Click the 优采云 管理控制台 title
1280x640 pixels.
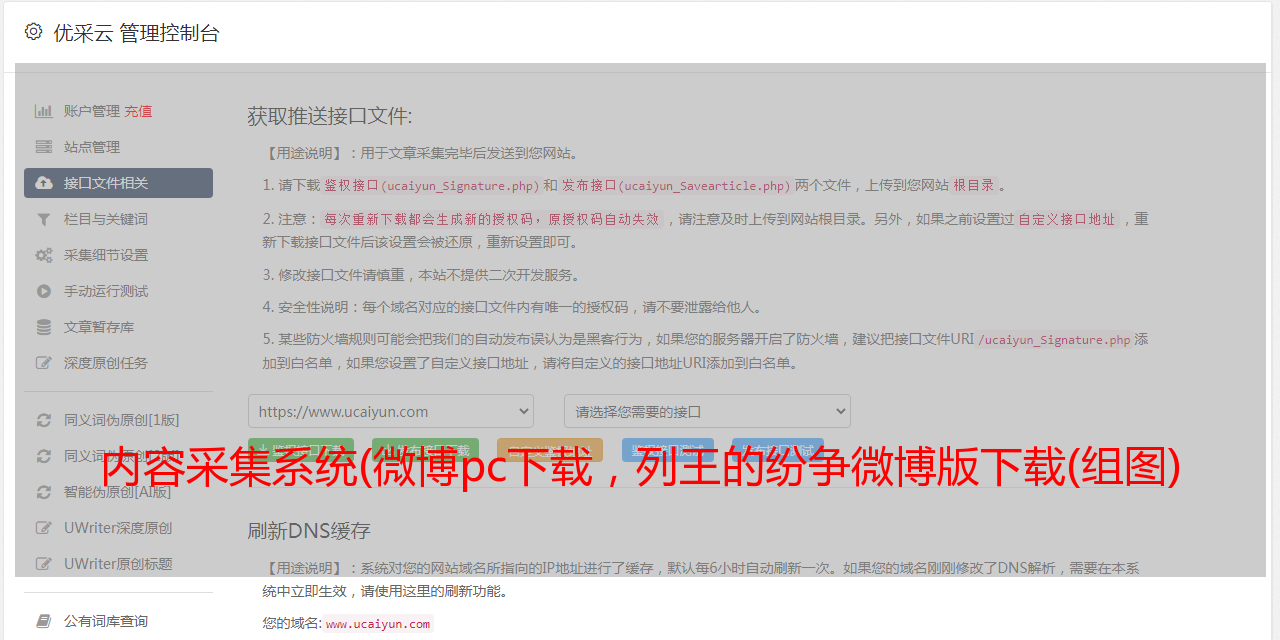coord(137,33)
